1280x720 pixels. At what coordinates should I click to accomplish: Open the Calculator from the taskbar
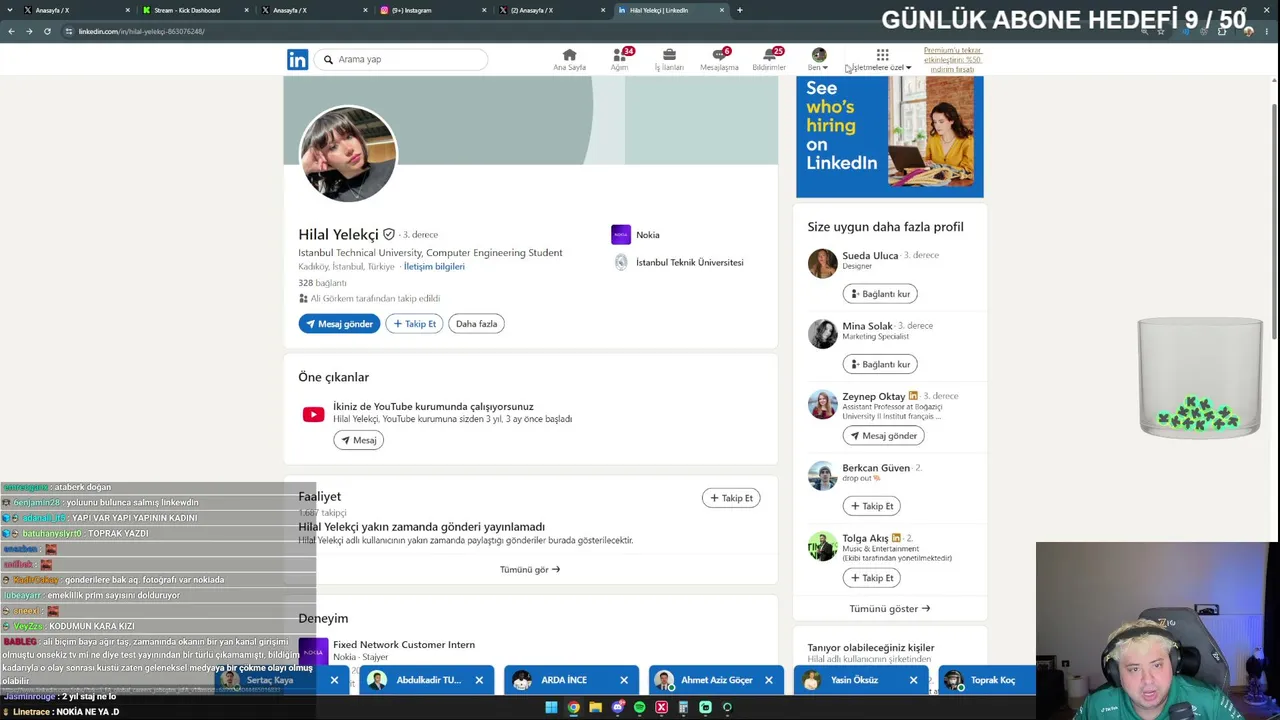point(683,708)
